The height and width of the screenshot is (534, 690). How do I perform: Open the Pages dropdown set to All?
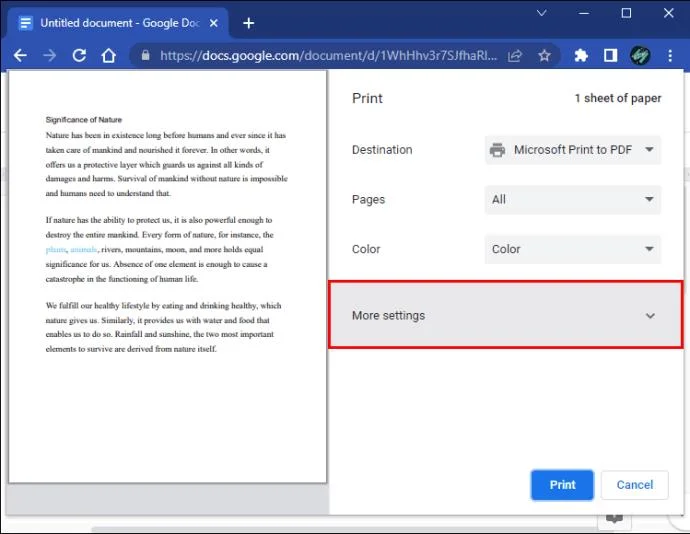[573, 199]
